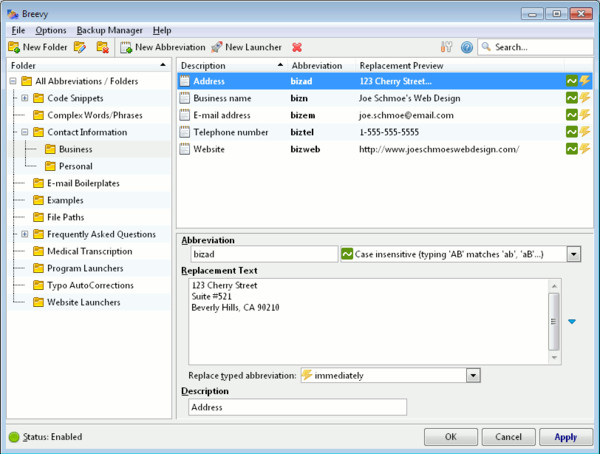Click the blue help question mark icon
Viewport: 600px width, 454px height.
(466, 47)
